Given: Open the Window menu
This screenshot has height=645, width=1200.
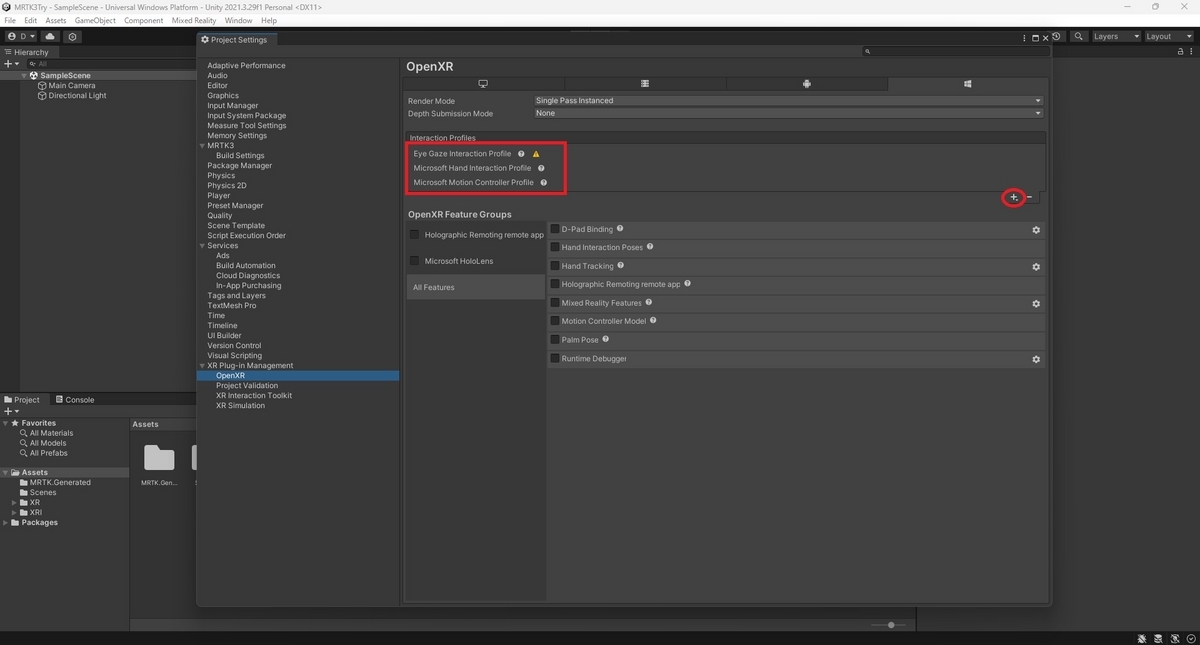Looking at the screenshot, I should pos(238,20).
